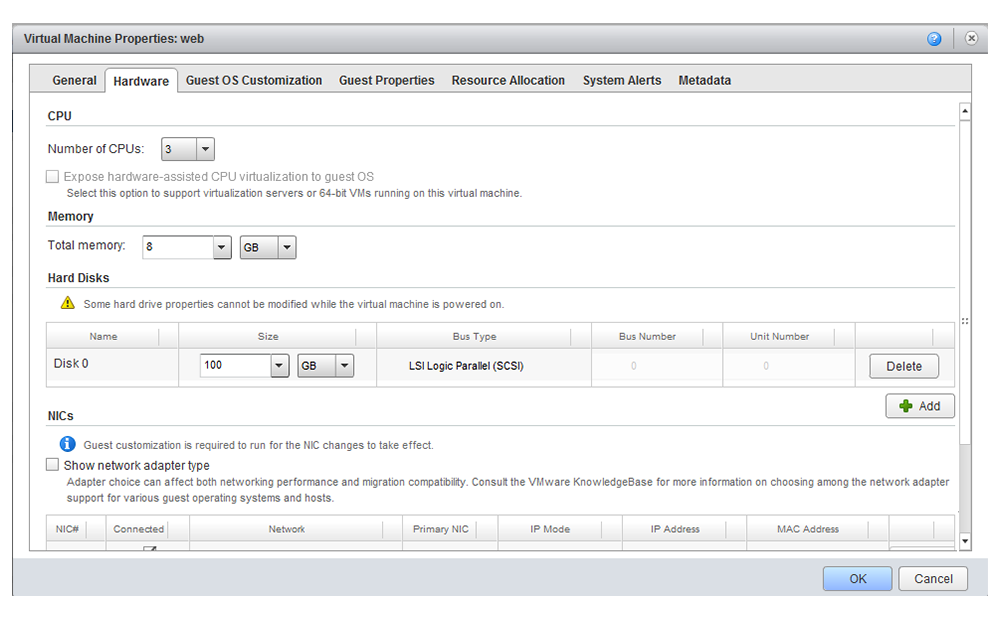Expand the Total memory value dropdown
The height and width of the screenshot is (620, 1000).
(222, 247)
